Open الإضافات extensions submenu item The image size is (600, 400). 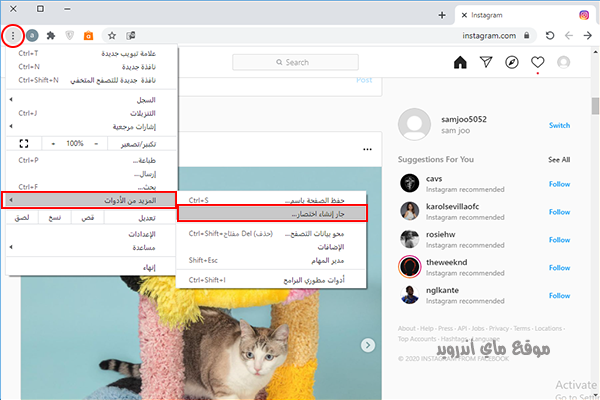[271, 247]
